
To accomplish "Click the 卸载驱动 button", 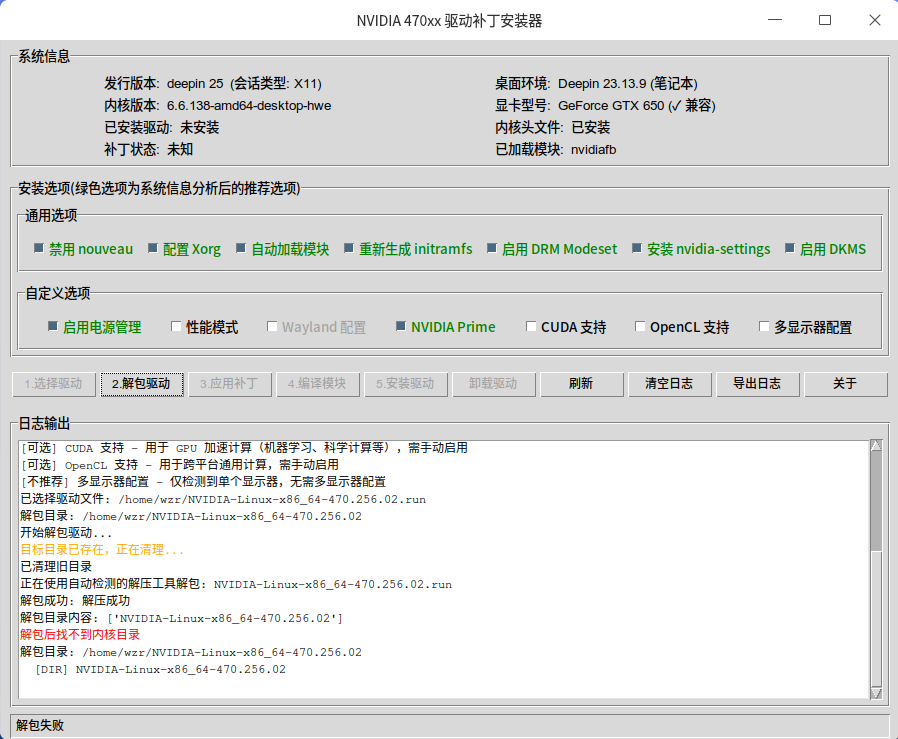I will coord(494,384).
